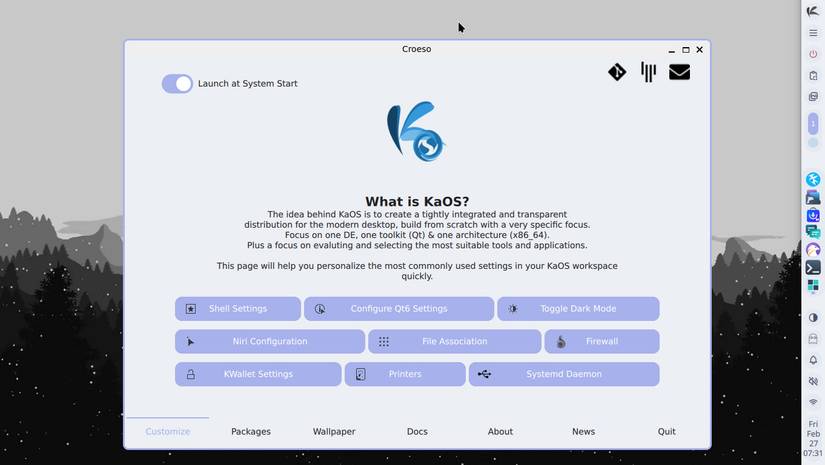Image resolution: width=825 pixels, height=465 pixels.
Task: Open the Gitter chat icon
Action: 648,72
